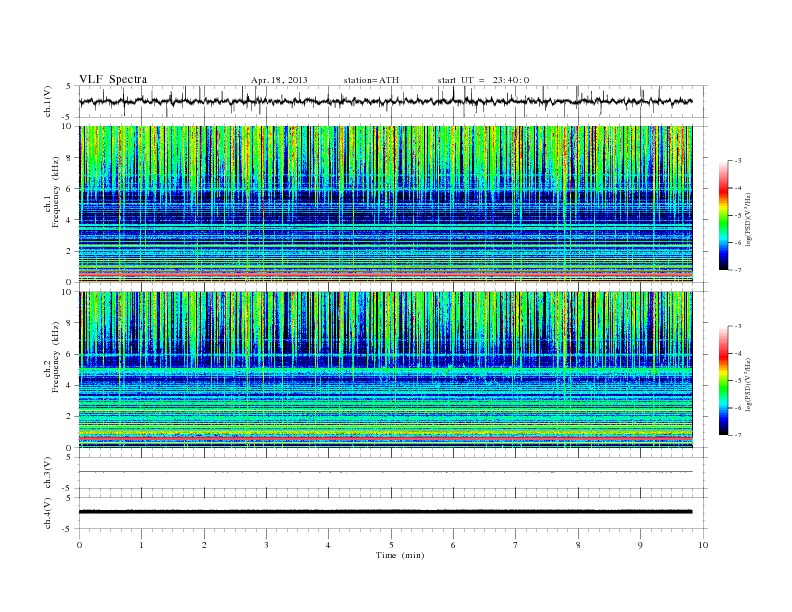Click the ch.2 spectrogram color scale bar

point(724,381)
